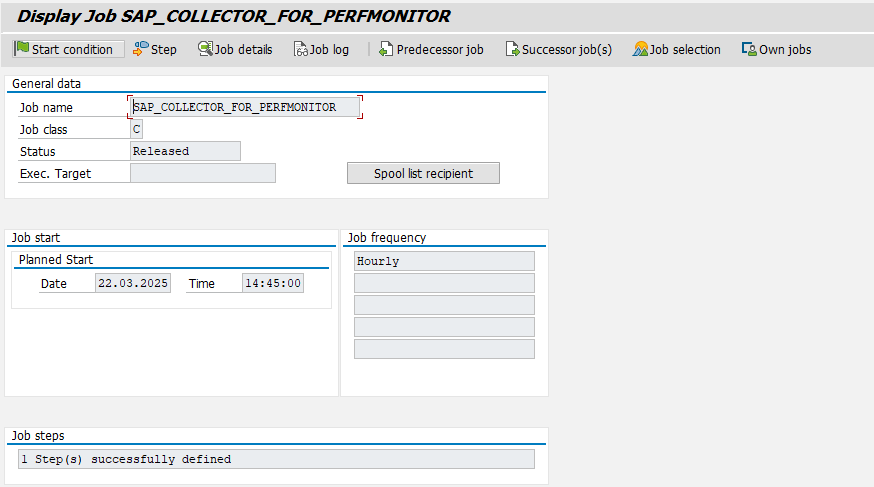
Task: Click the Job class field showing C
Action: click(x=137, y=129)
